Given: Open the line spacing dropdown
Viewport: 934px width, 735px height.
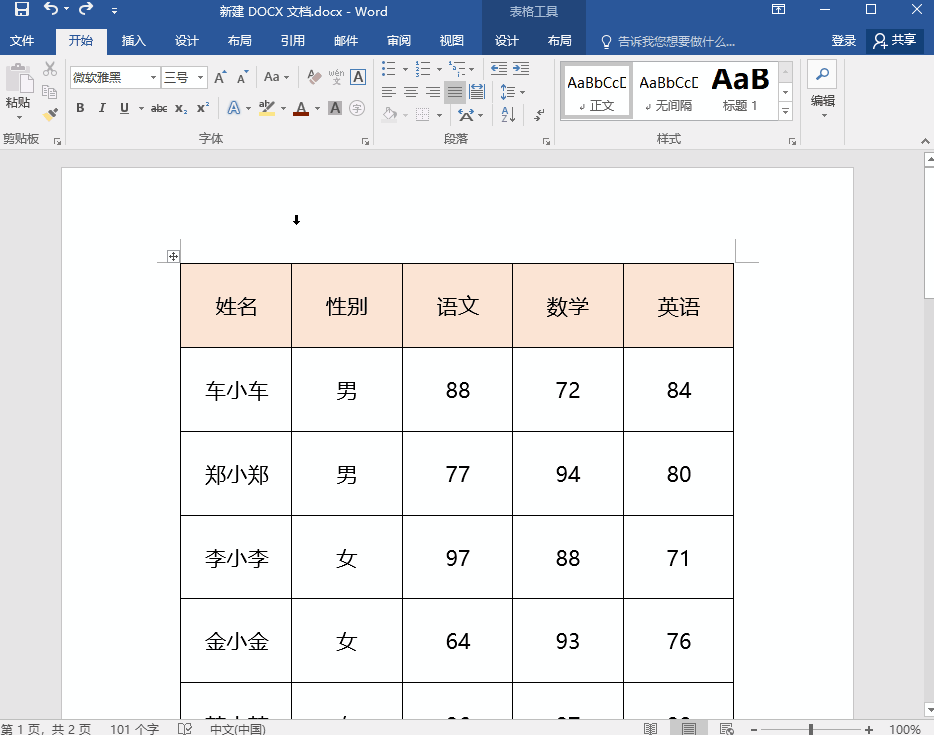Looking at the screenshot, I should pyautogui.click(x=514, y=92).
